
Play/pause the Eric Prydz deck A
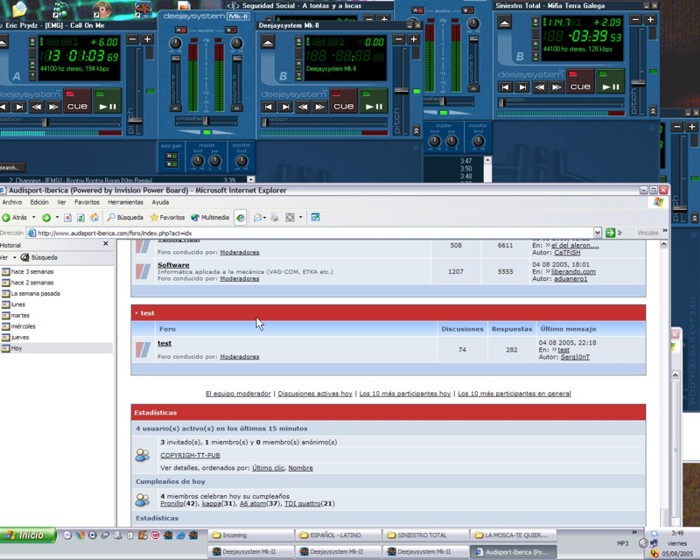pos(108,101)
